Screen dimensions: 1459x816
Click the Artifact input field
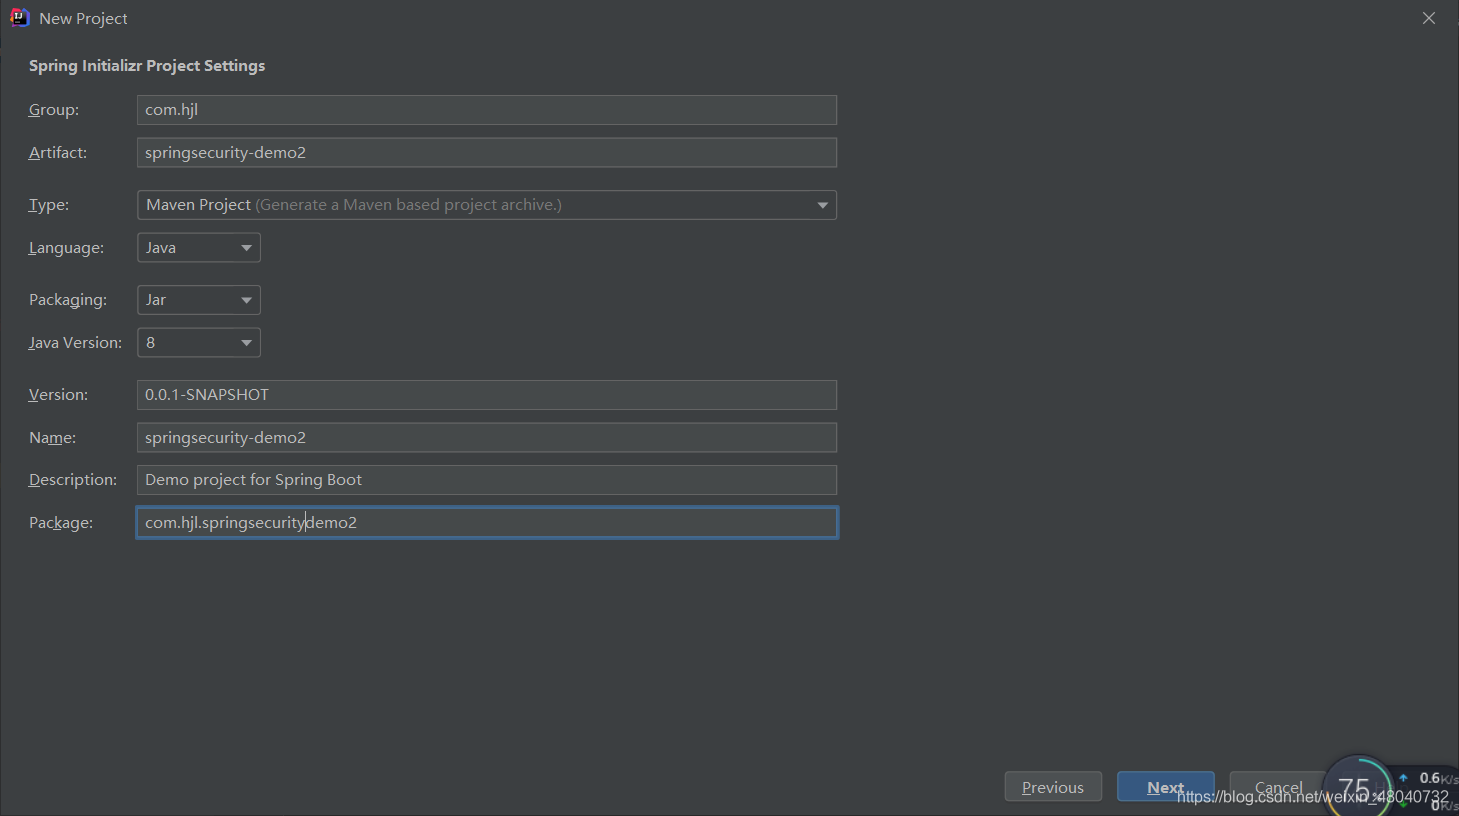click(x=486, y=153)
